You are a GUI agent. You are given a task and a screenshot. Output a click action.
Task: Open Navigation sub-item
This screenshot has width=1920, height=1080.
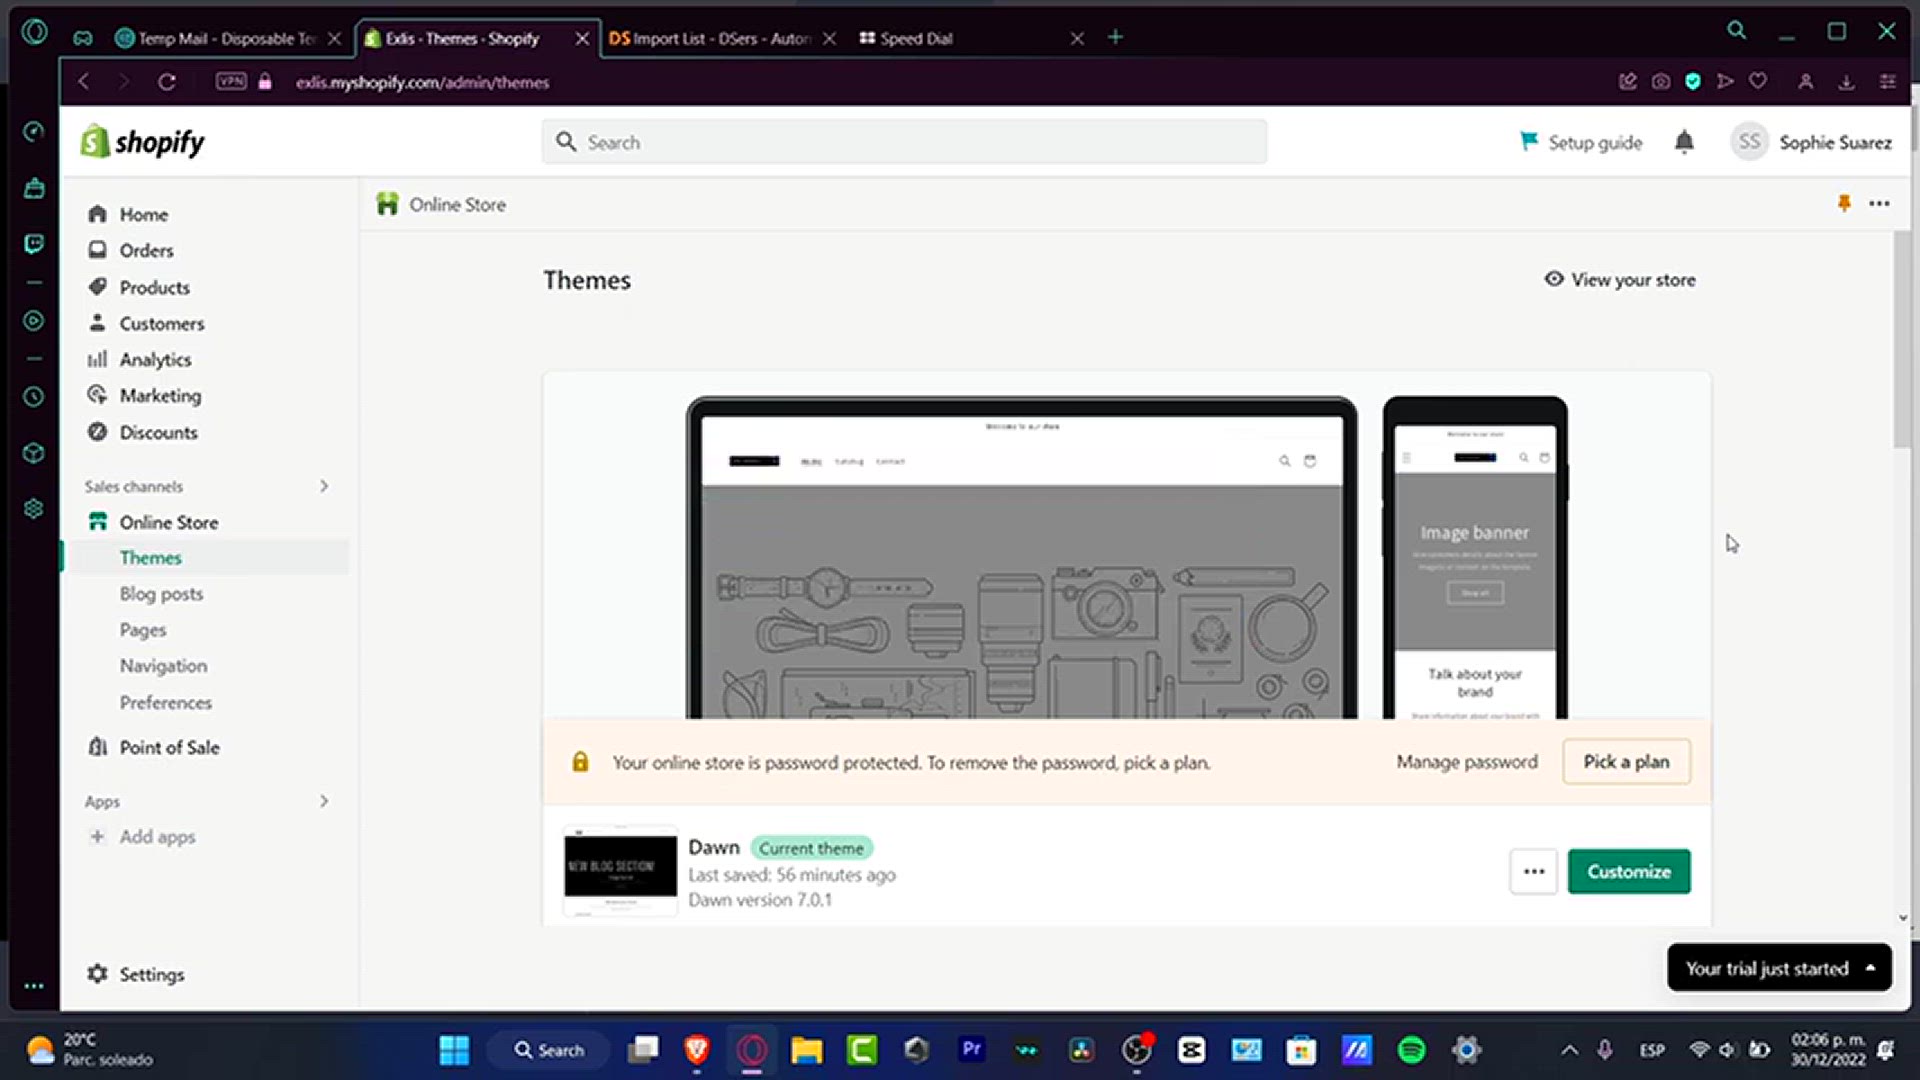(164, 666)
